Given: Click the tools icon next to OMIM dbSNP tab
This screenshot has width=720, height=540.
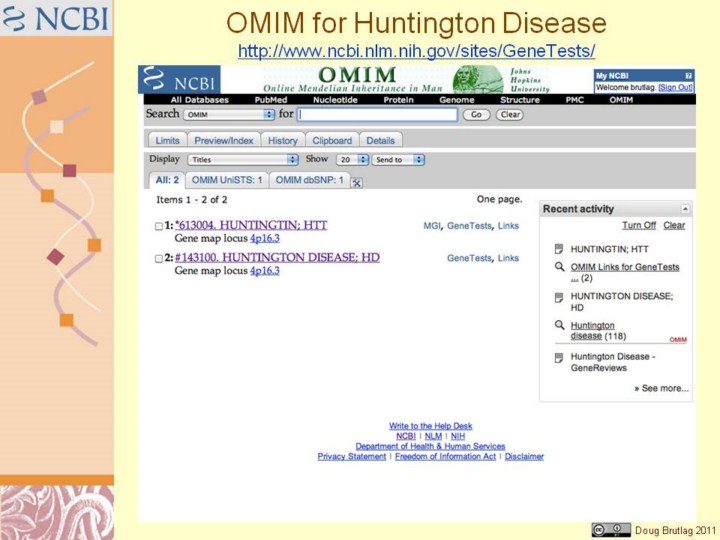Looking at the screenshot, I should pos(357,182).
